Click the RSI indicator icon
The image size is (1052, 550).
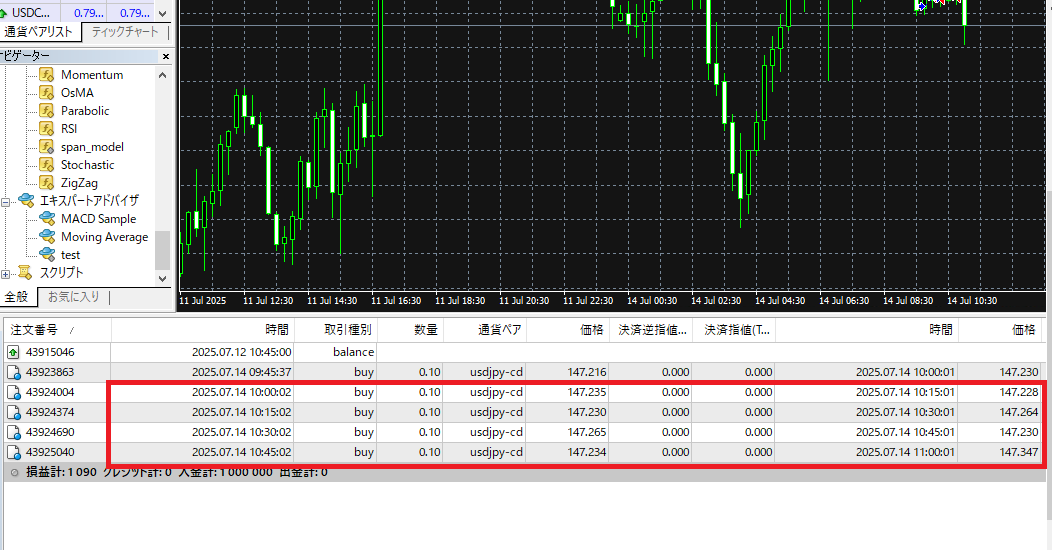pos(46,129)
